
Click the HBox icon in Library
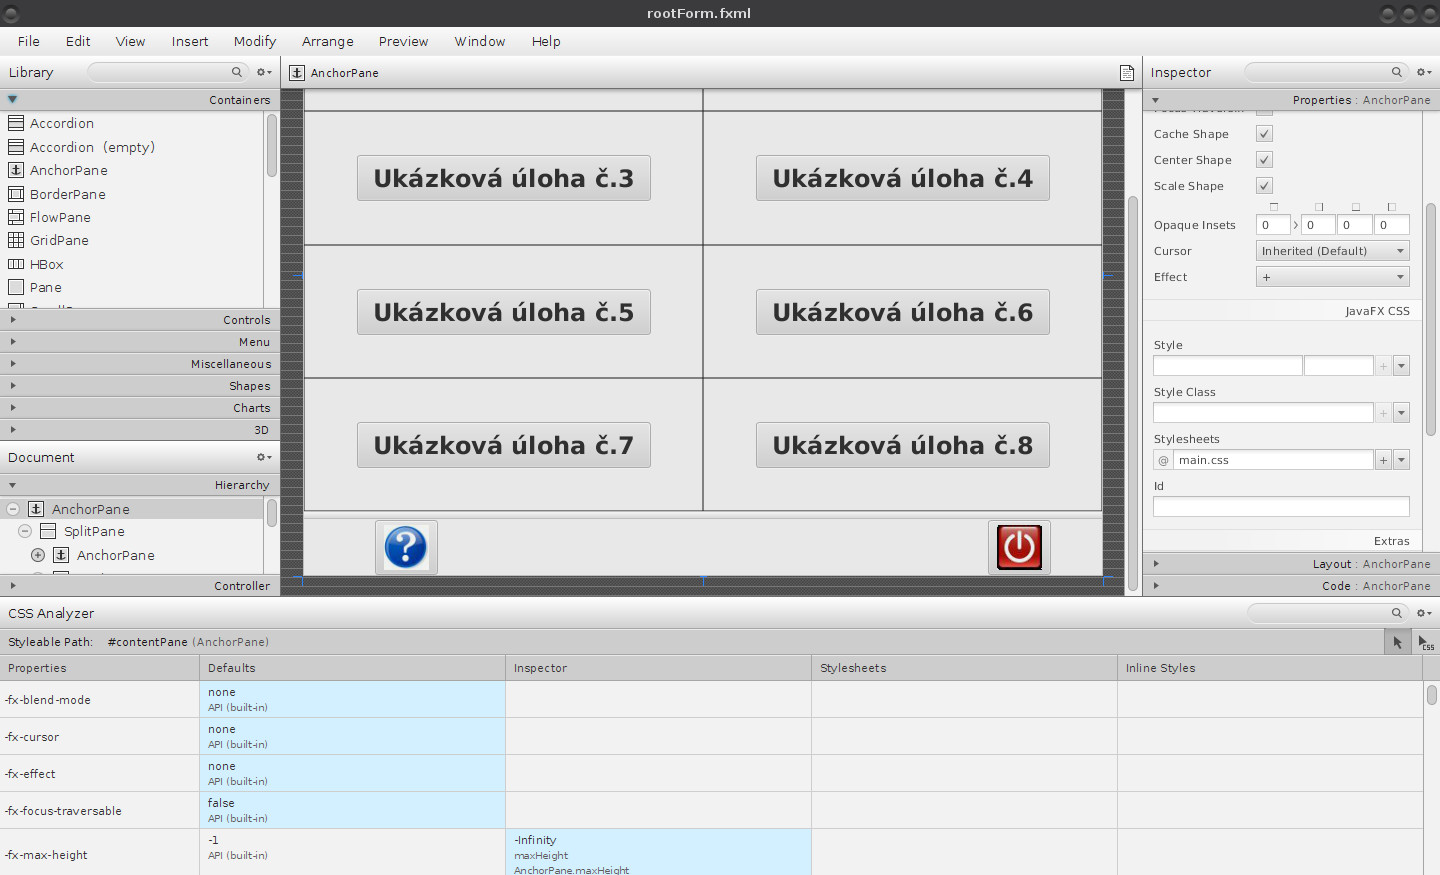16,264
